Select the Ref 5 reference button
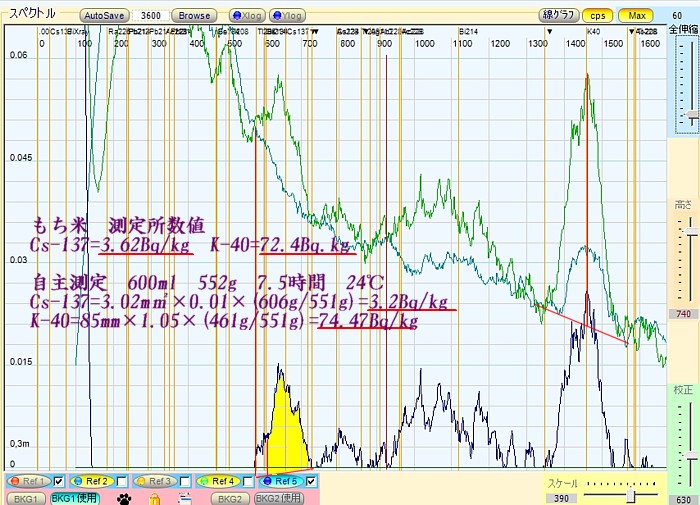This screenshot has width=700, height=505. pos(281,482)
